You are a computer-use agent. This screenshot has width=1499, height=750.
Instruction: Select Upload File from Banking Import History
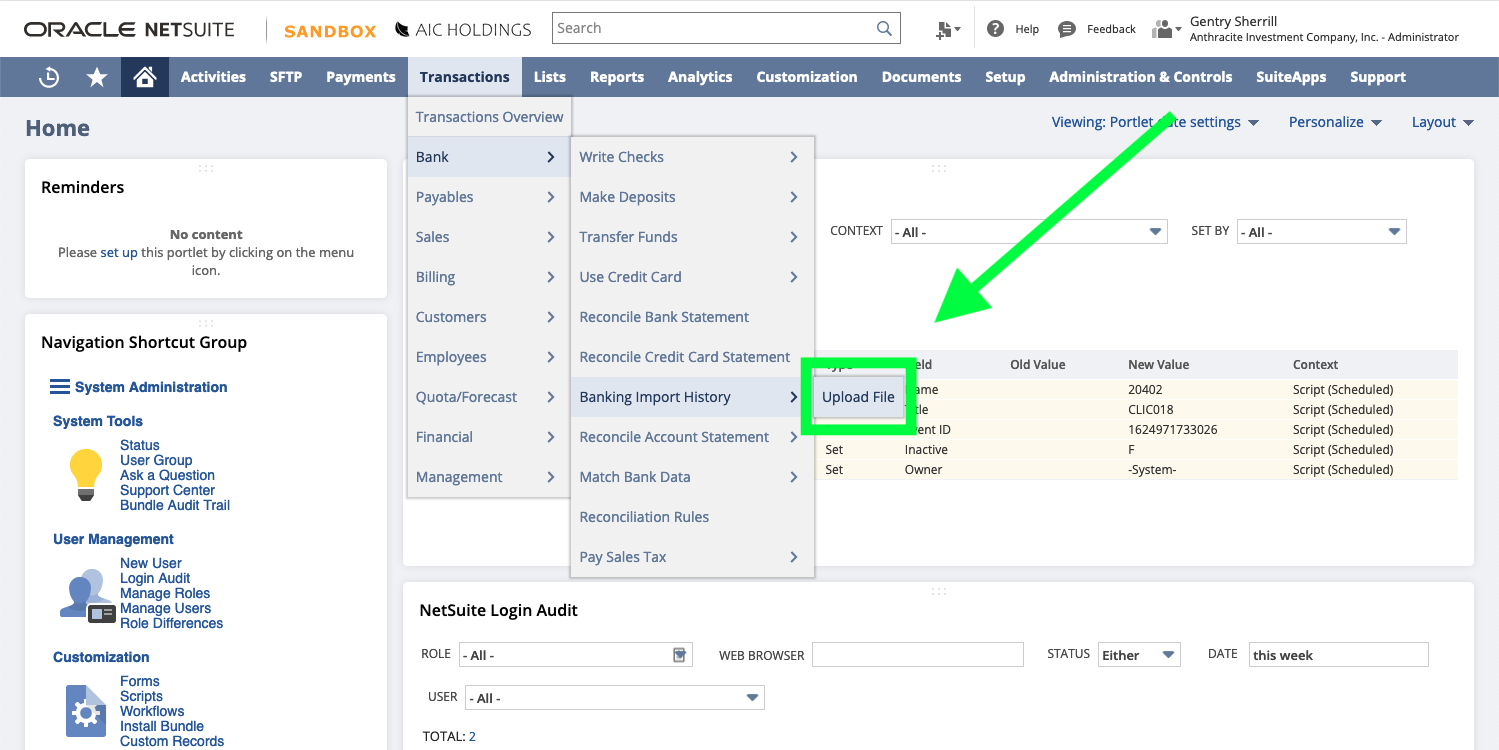click(857, 397)
